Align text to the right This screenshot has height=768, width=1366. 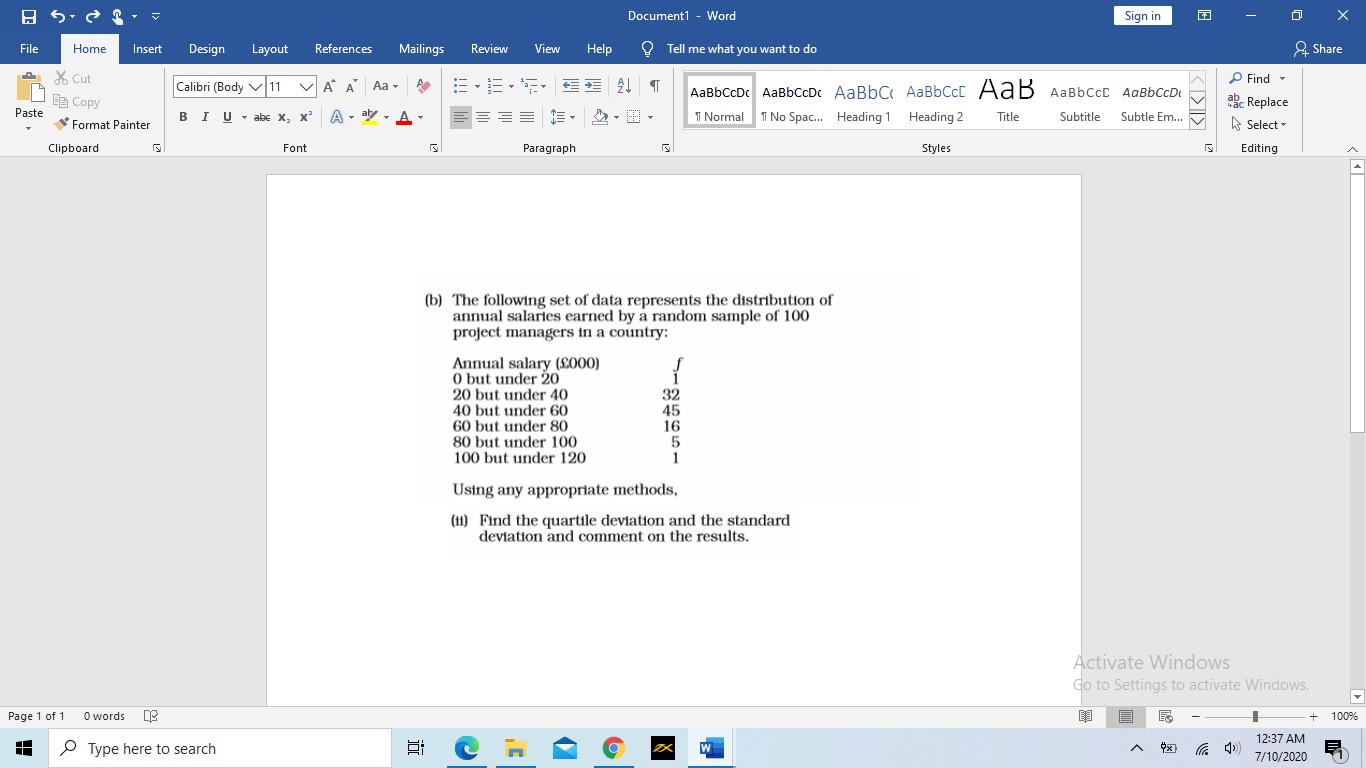coord(505,117)
